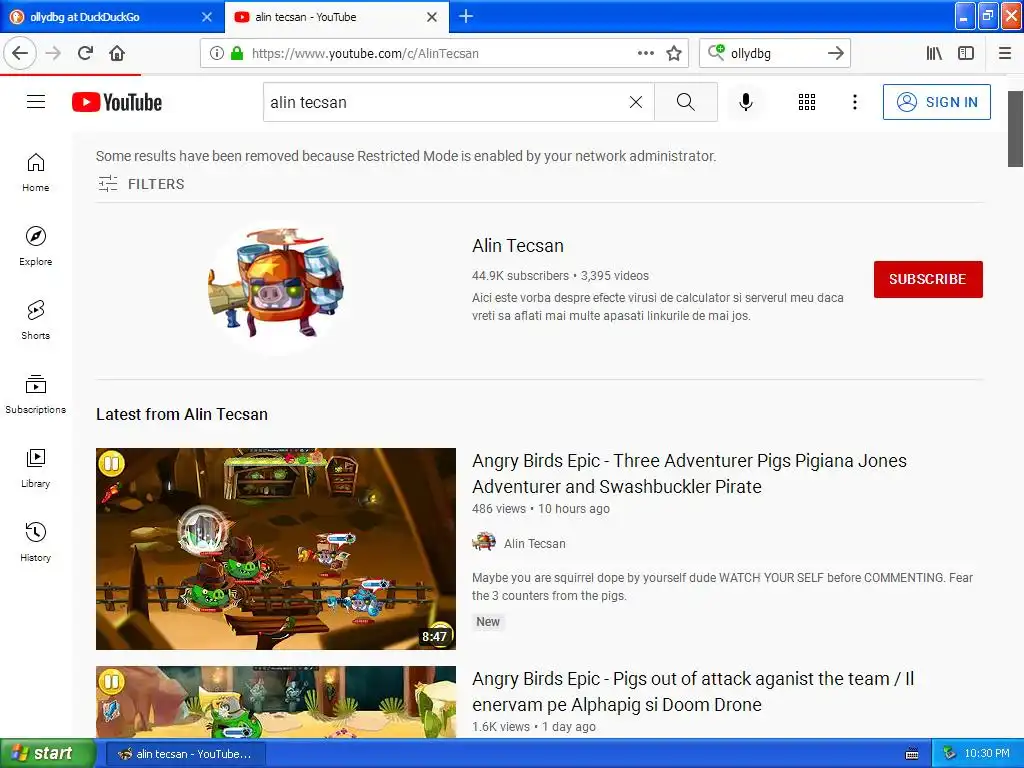Start voice search with microphone icon
This screenshot has height=768, width=1024.
coord(746,102)
